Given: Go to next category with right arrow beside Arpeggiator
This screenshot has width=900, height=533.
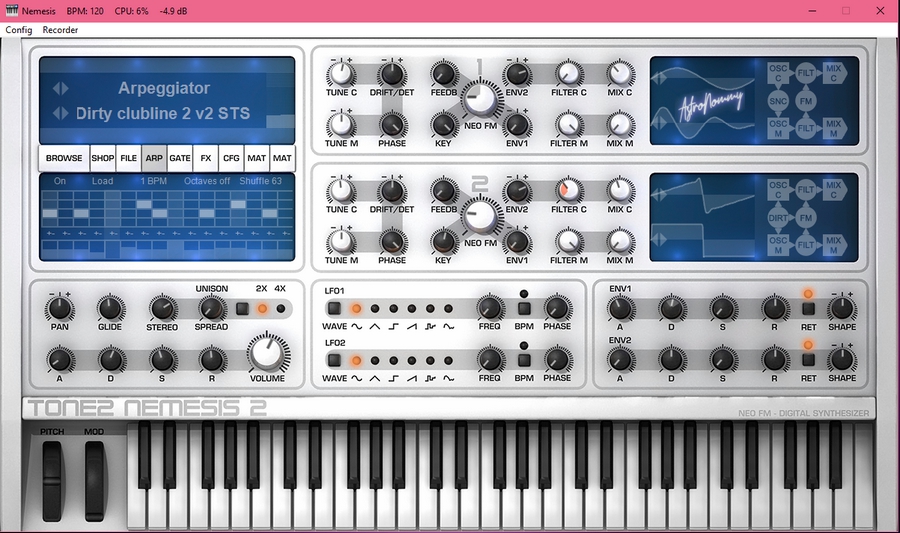Looking at the screenshot, I should [x=65, y=88].
